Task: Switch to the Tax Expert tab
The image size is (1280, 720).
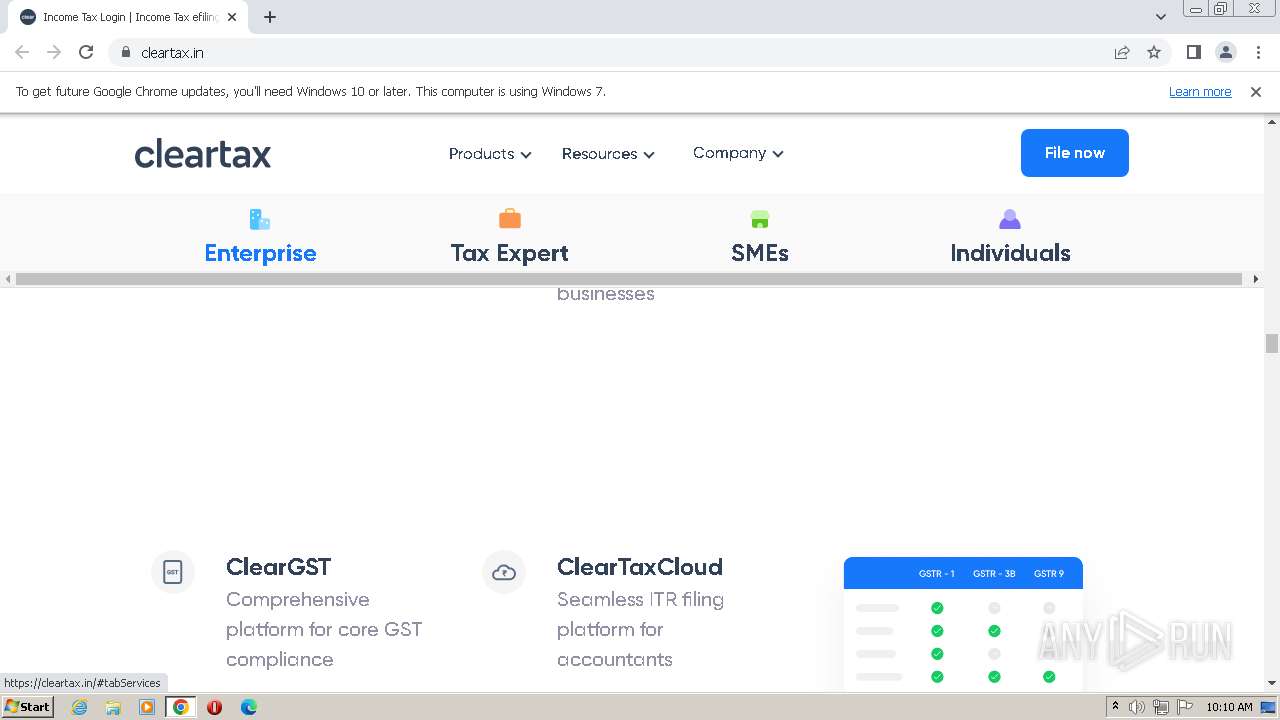Action: pos(510,237)
